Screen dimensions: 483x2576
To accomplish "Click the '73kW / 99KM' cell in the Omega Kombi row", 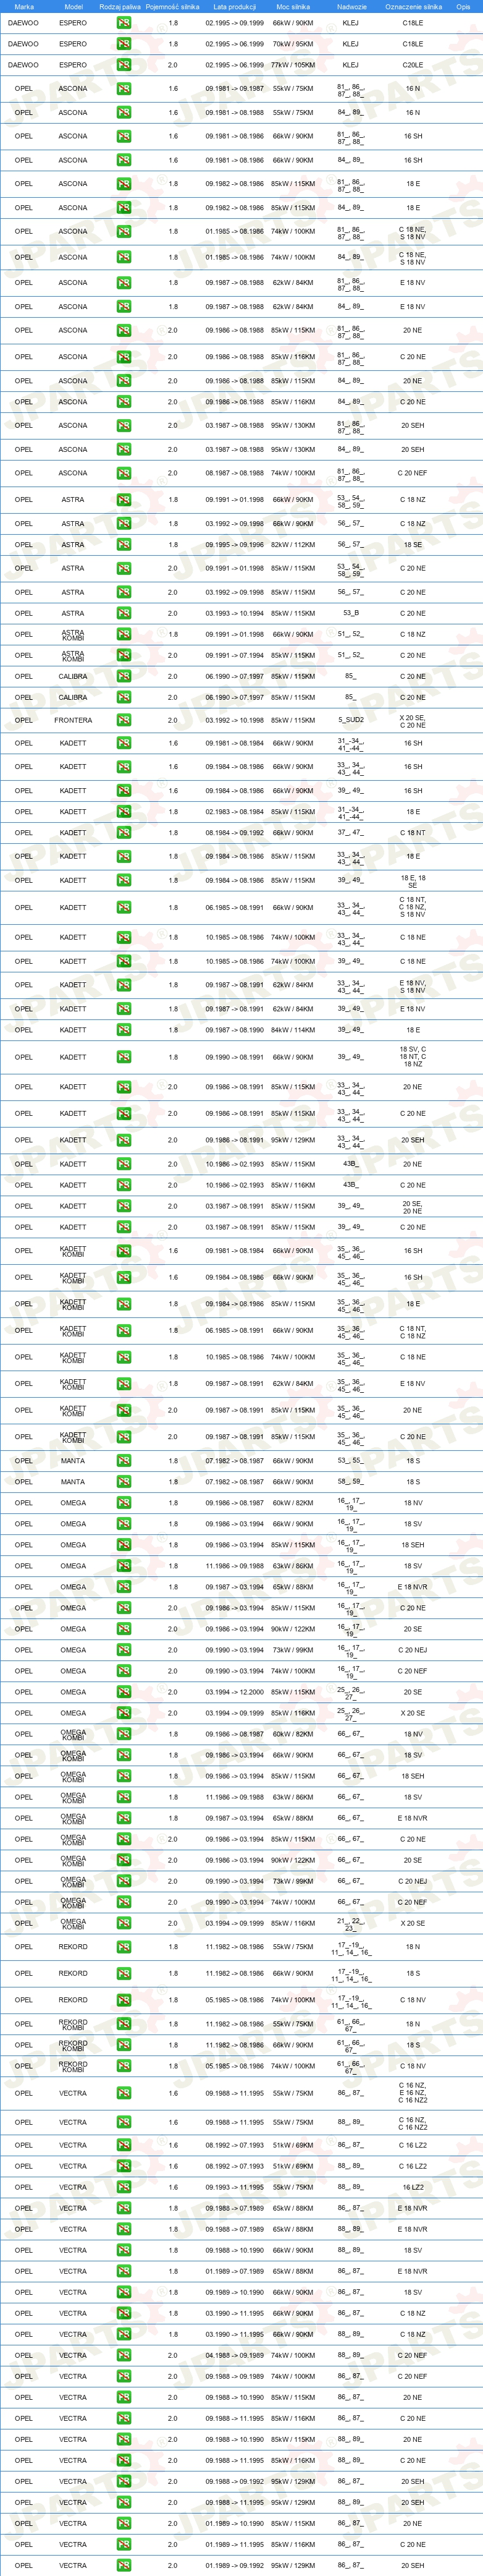I will click(x=293, y=1881).
